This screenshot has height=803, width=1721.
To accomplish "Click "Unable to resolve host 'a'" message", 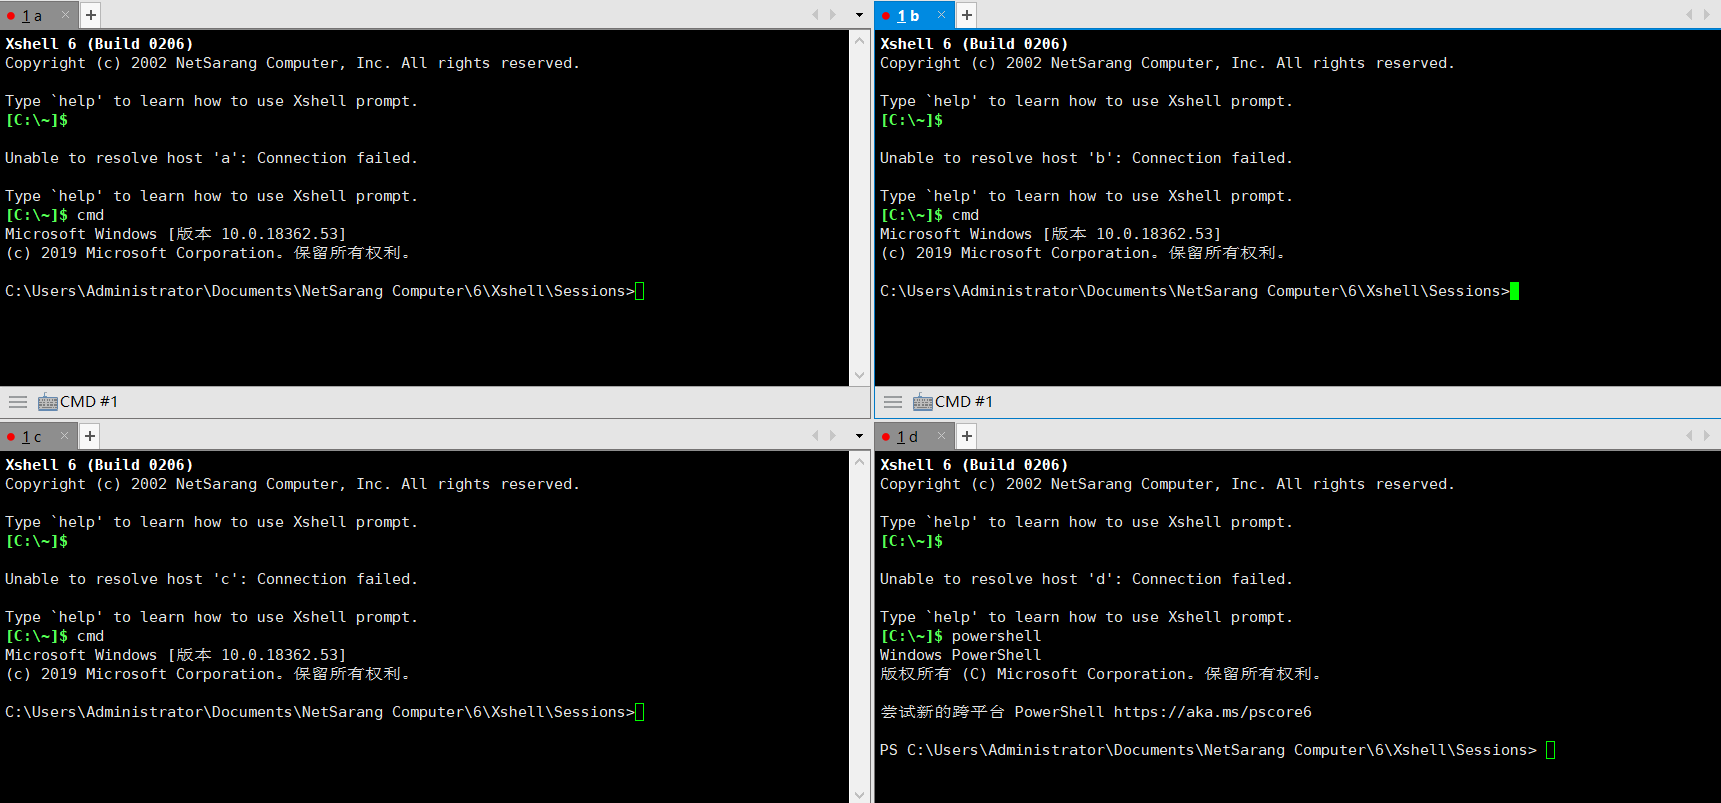I will 211,158.
